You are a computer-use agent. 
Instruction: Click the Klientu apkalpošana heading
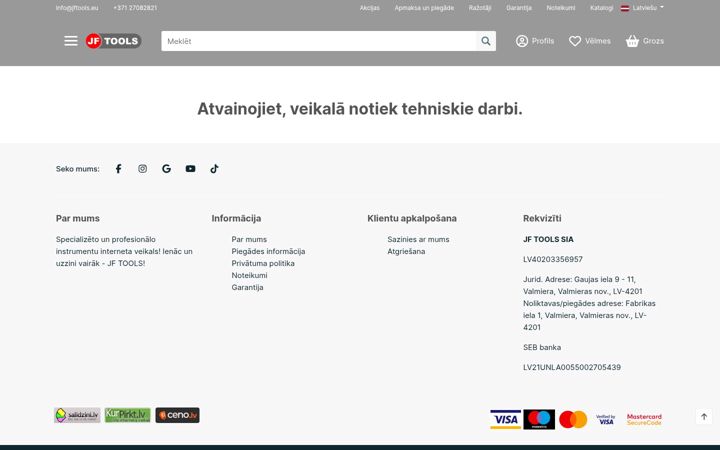(x=412, y=218)
